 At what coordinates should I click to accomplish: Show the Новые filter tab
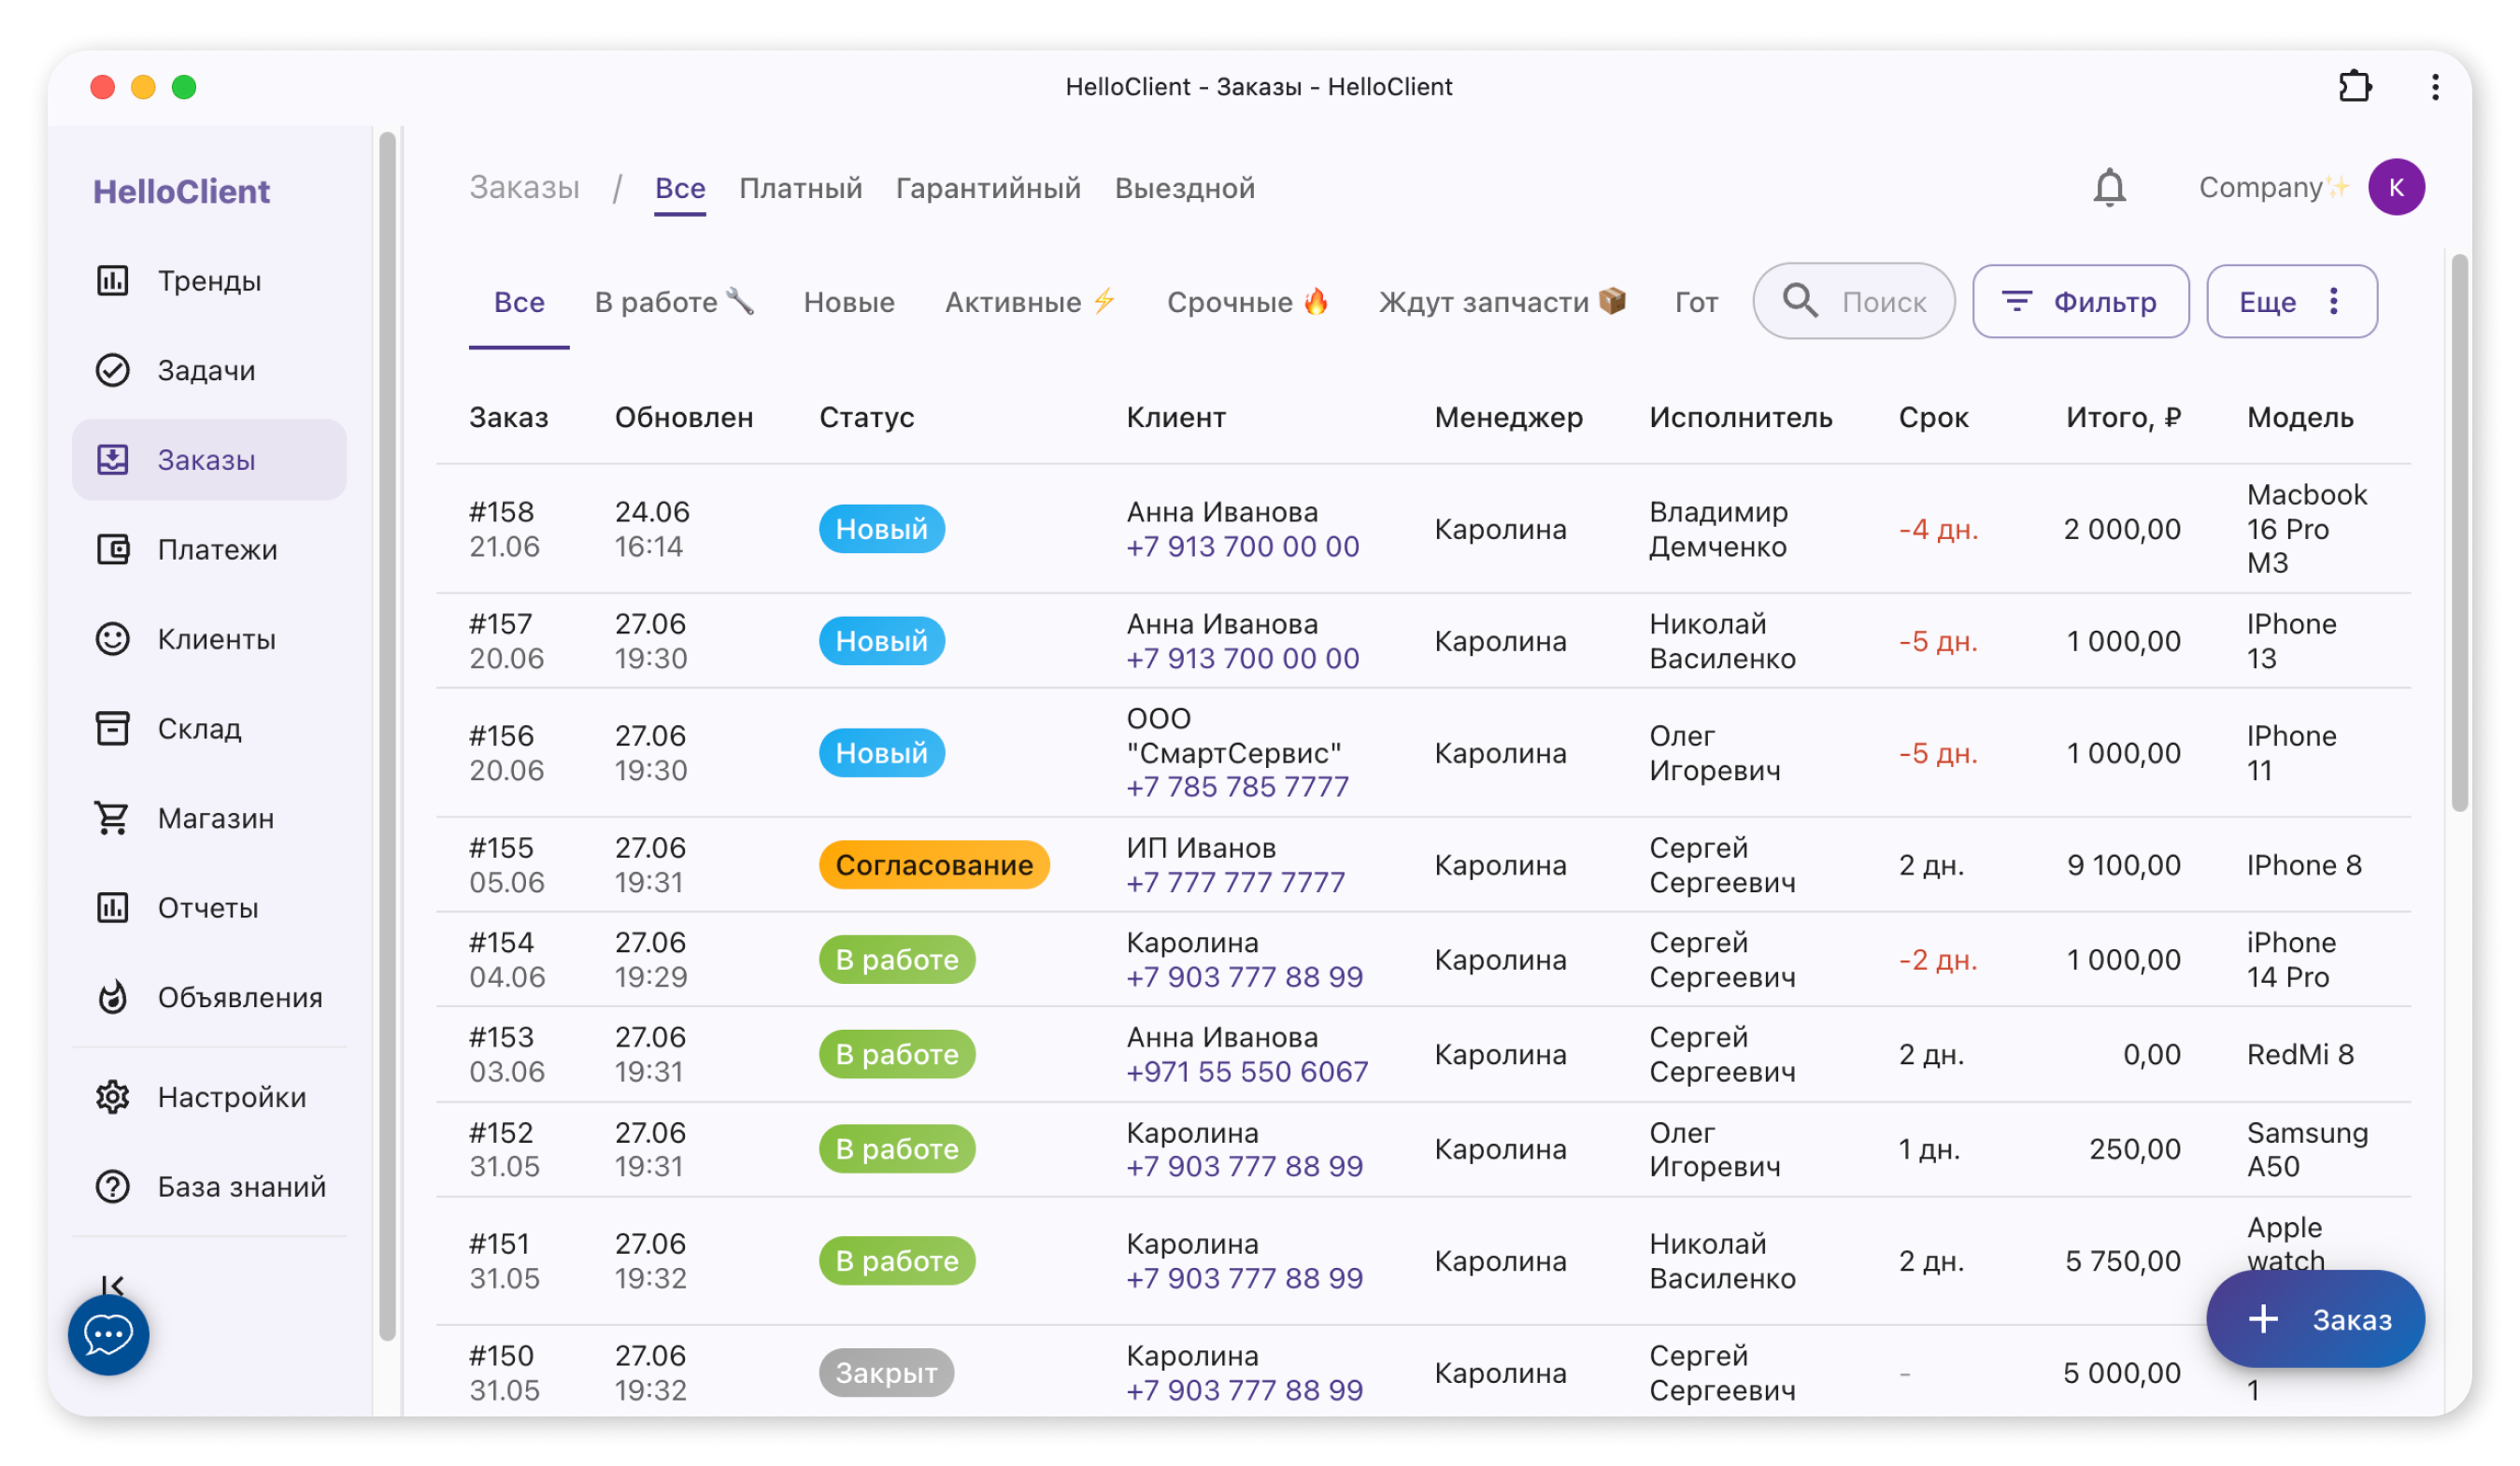click(849, 302)
